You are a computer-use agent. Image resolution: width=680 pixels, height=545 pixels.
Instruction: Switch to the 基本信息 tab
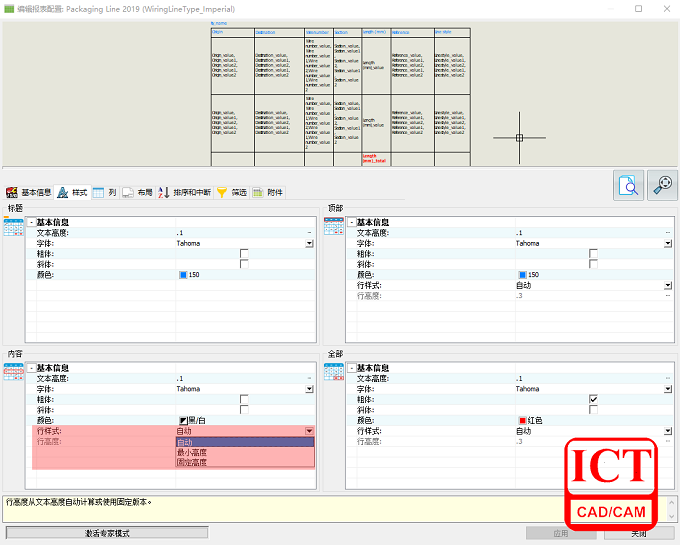click(29, 193)
